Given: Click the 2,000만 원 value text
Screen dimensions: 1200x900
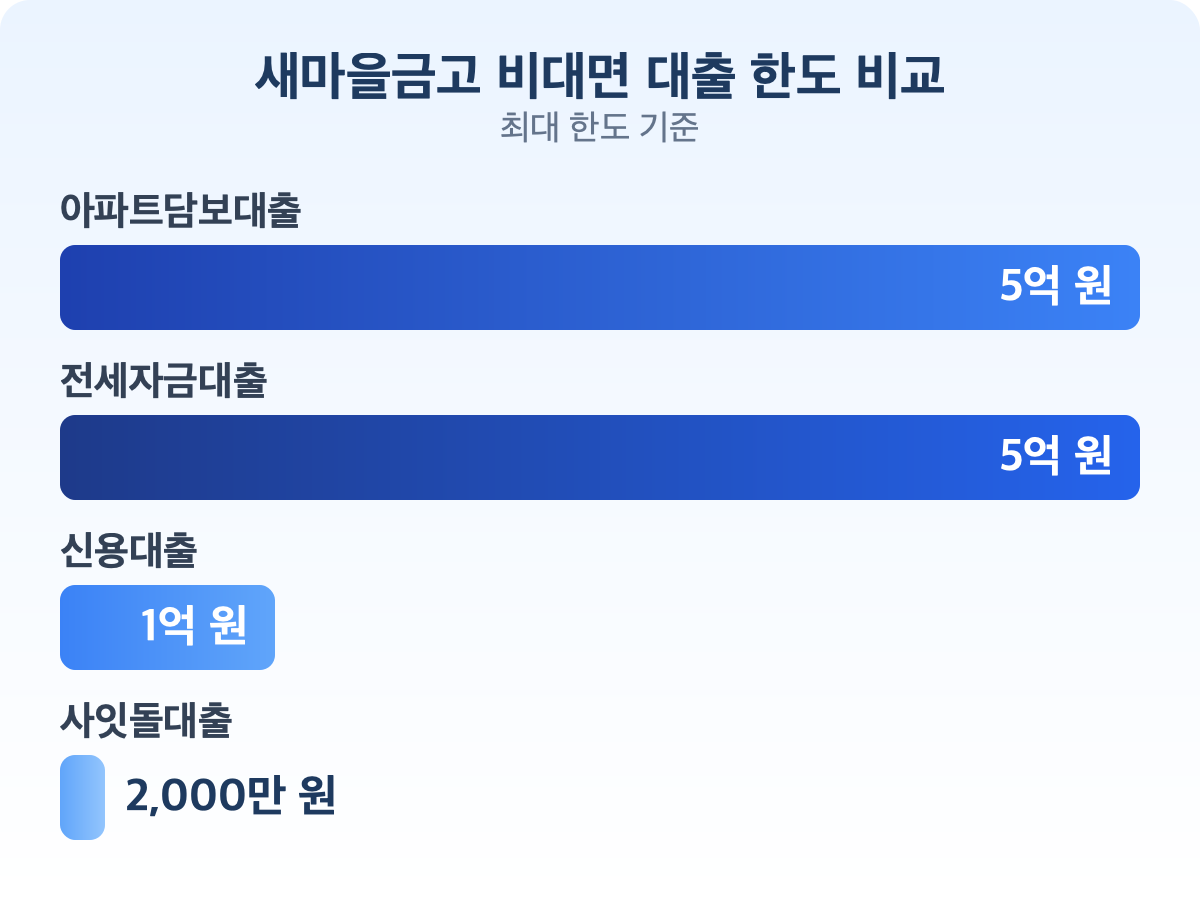Looking at the screenshot, I should 230,798.
